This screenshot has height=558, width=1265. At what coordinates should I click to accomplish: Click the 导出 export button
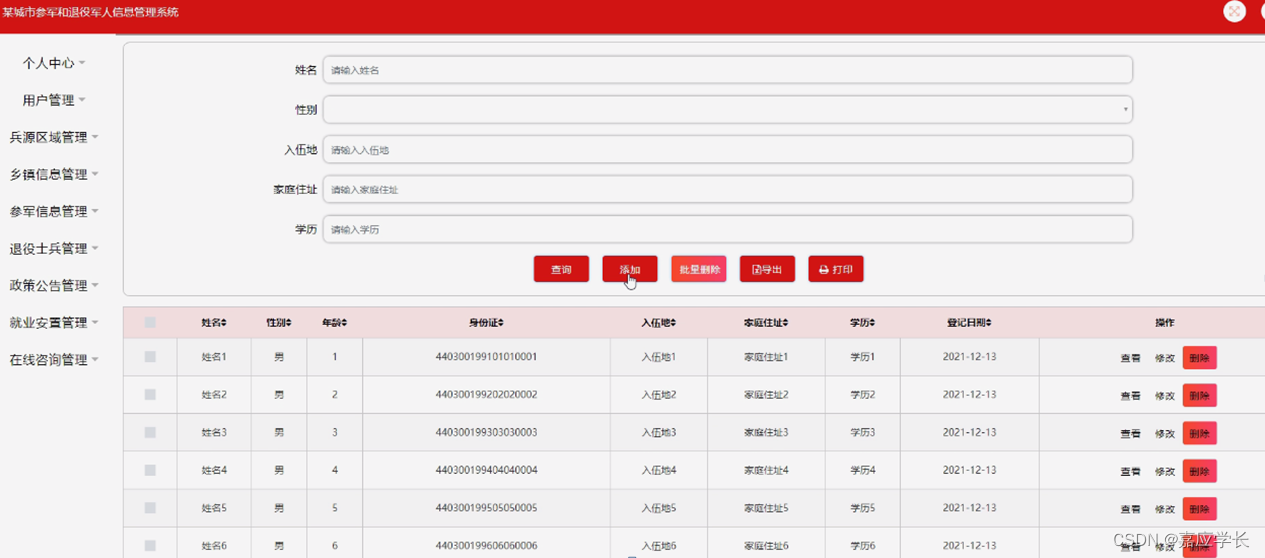tap(767, 269)
